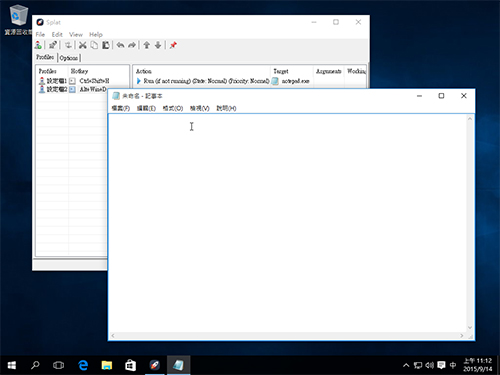The height and width of the screenshot is (375, 500).
Task: Switch to Splat via its taskbar icon
Action: [x=155, y=365]
